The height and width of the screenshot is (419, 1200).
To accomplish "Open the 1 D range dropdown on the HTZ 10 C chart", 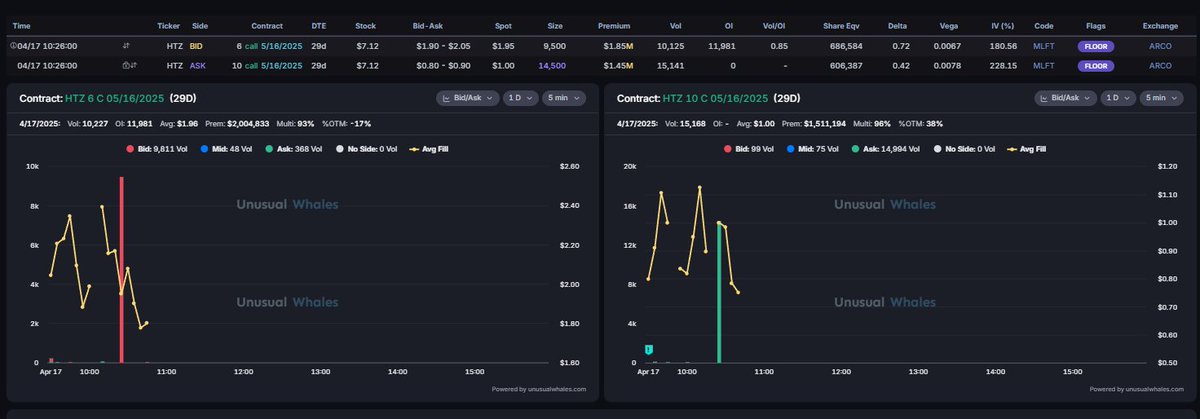I will pyautogui.click(x=1118, y=98).
